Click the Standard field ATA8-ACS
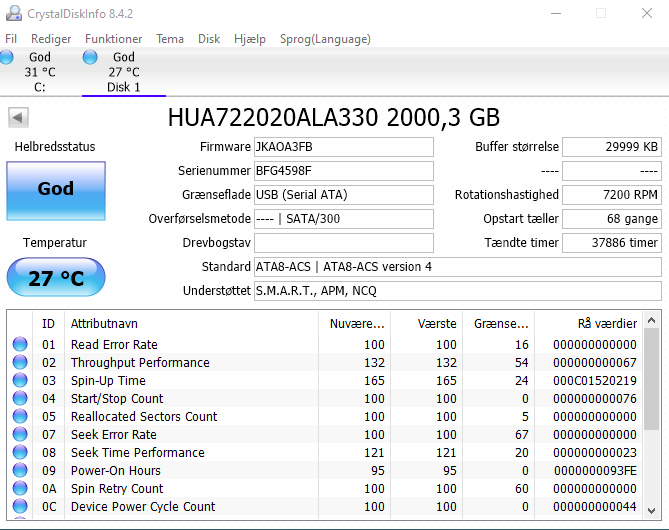Screen dimensions: 669x530 coord(458,267)
